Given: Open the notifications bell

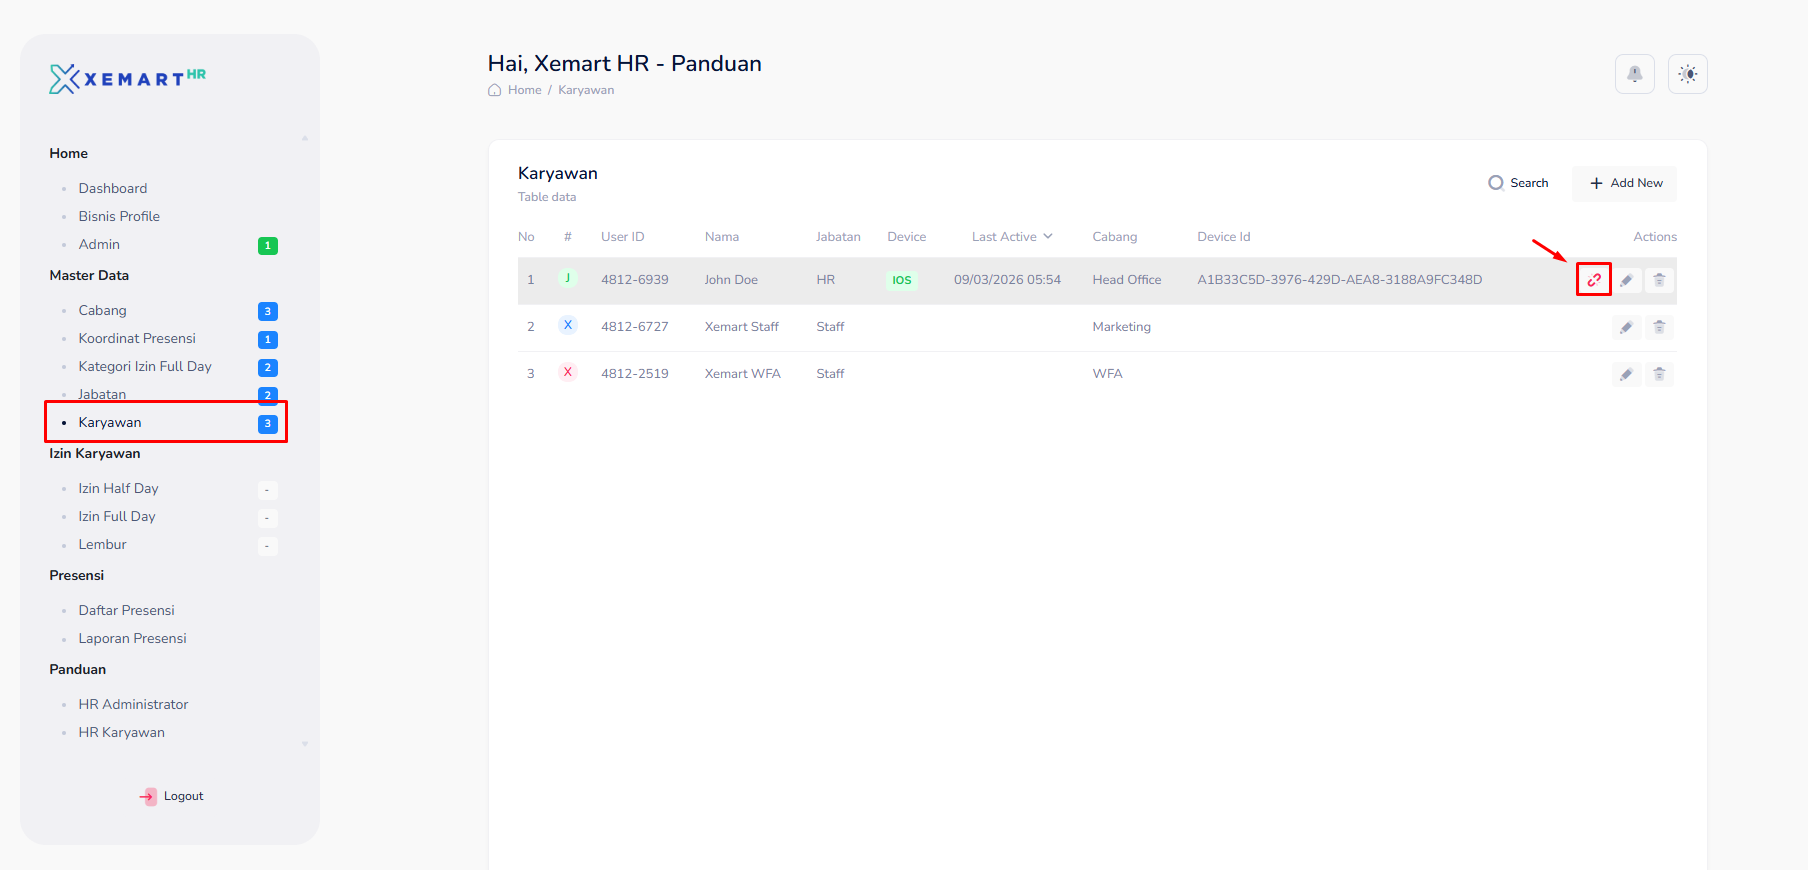Looking at the screenshot, I should (1634, 74).
